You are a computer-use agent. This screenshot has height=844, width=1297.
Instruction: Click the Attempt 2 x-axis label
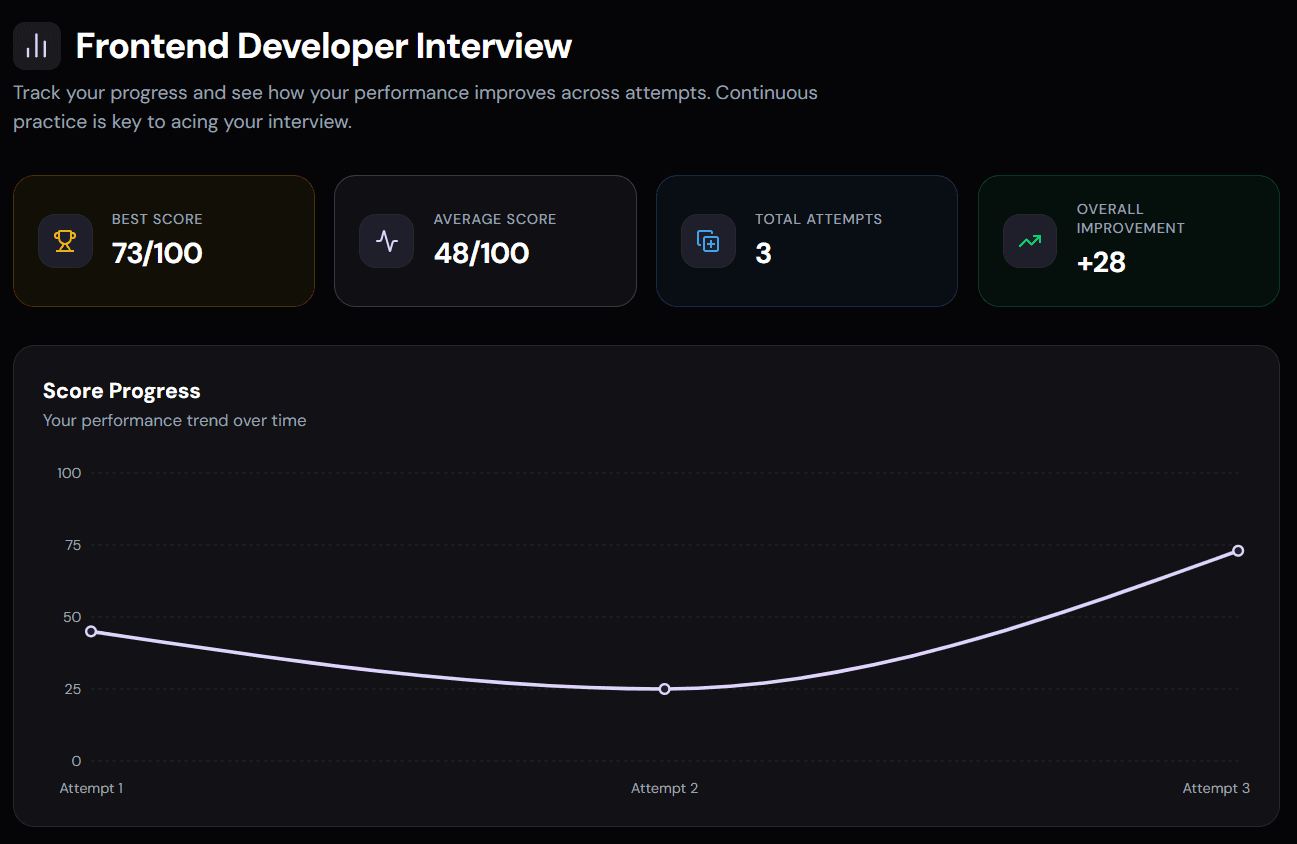coord(665,788)
